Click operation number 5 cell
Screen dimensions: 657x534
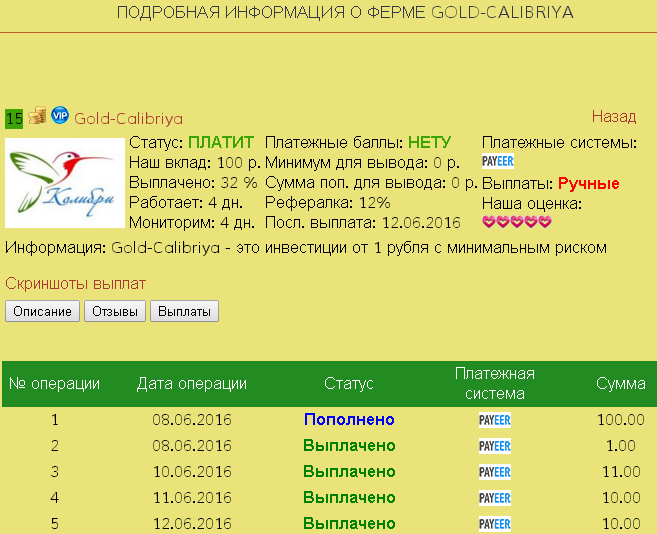pos(55,524)
